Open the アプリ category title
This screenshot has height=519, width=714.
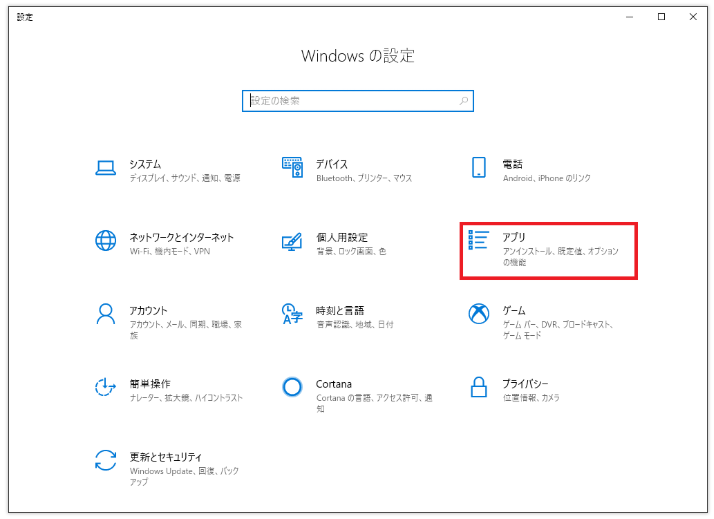tap(514, 237)
